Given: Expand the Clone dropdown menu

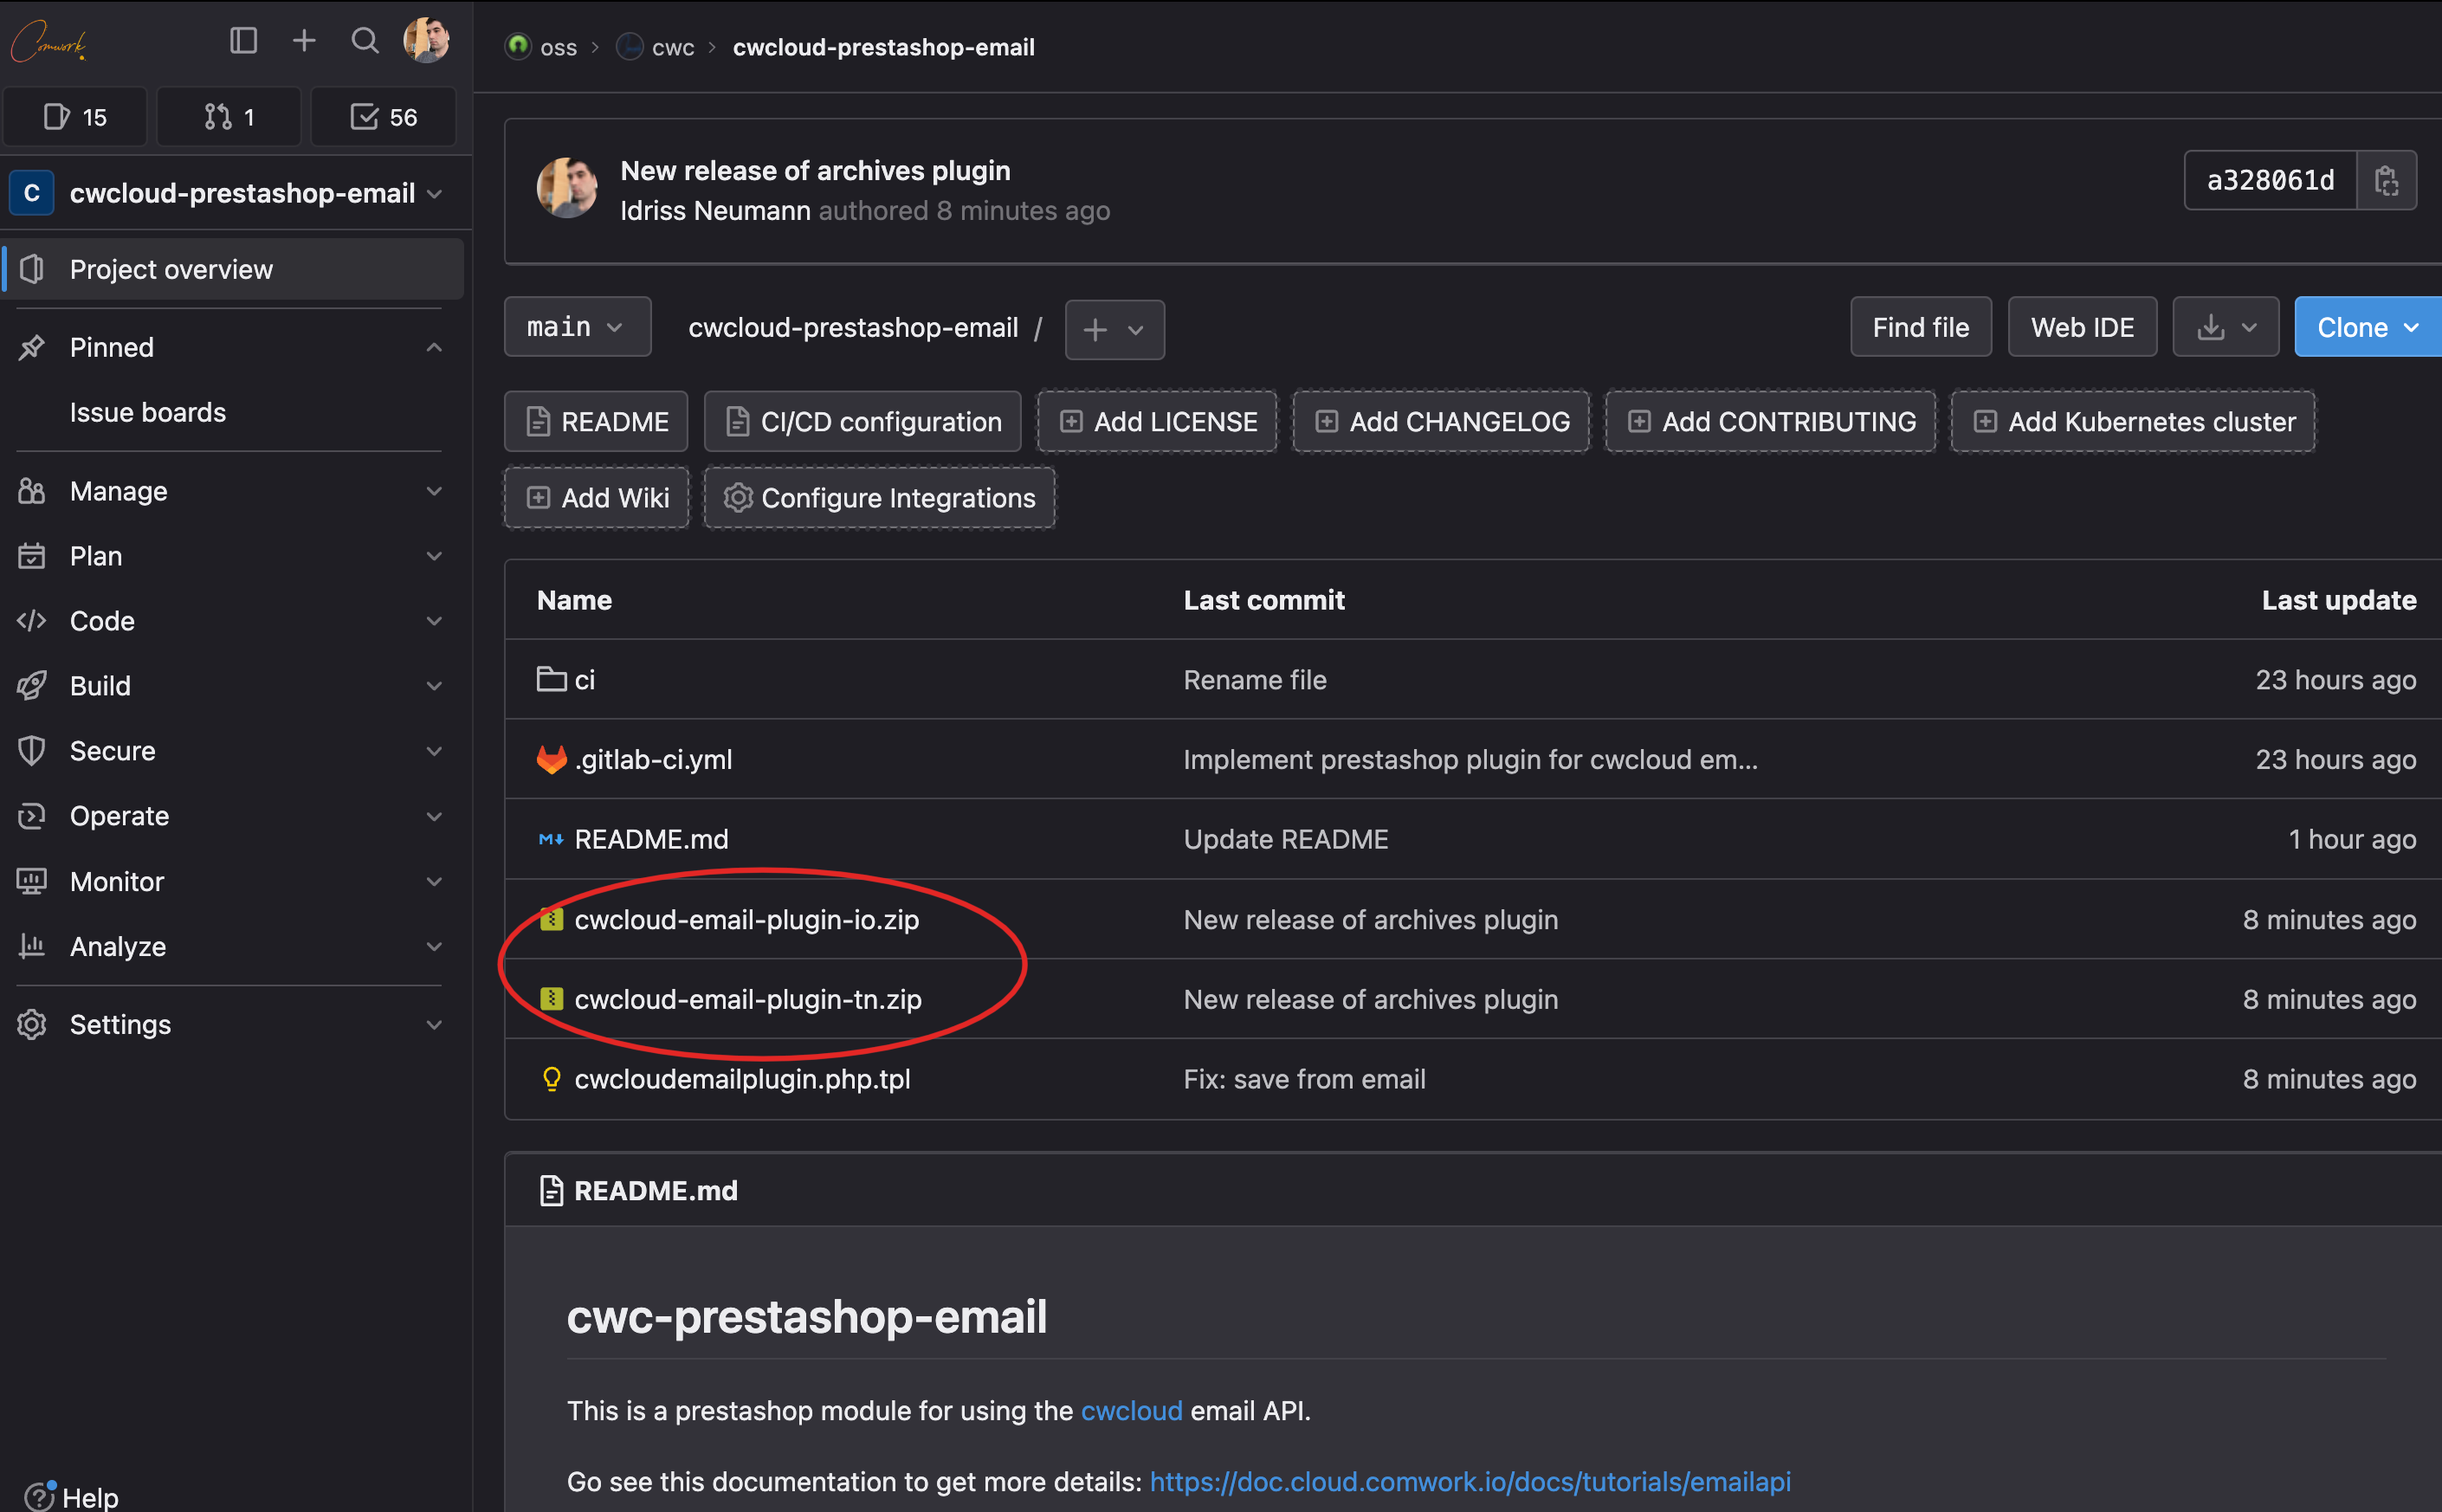Looking at the screenshot, I should coord(2363,328).
